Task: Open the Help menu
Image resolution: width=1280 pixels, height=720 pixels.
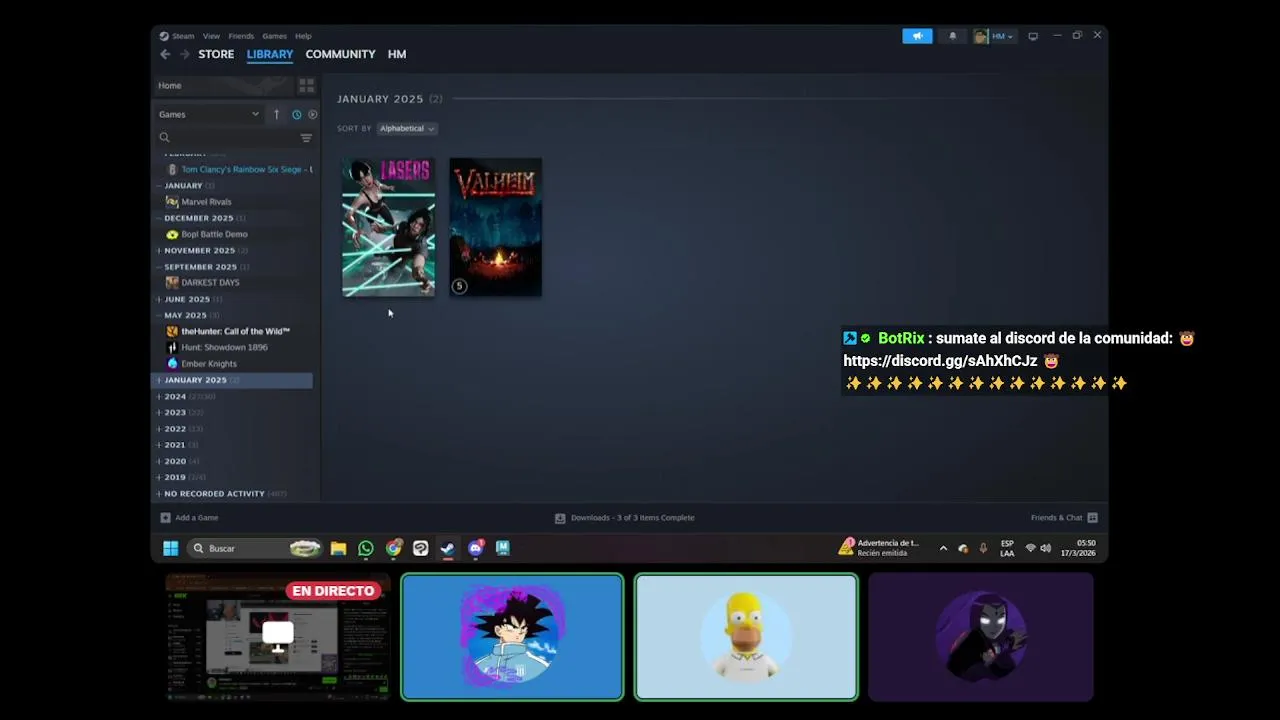Action: 303,36
